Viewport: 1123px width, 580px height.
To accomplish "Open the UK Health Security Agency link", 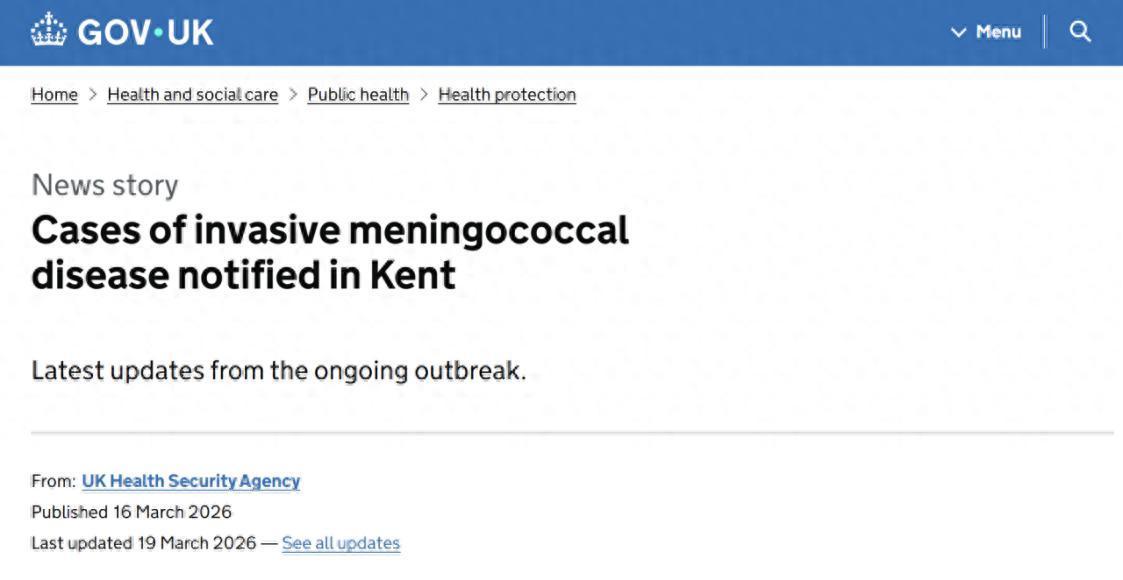I will pyautogui.click(x=191, y=481).
